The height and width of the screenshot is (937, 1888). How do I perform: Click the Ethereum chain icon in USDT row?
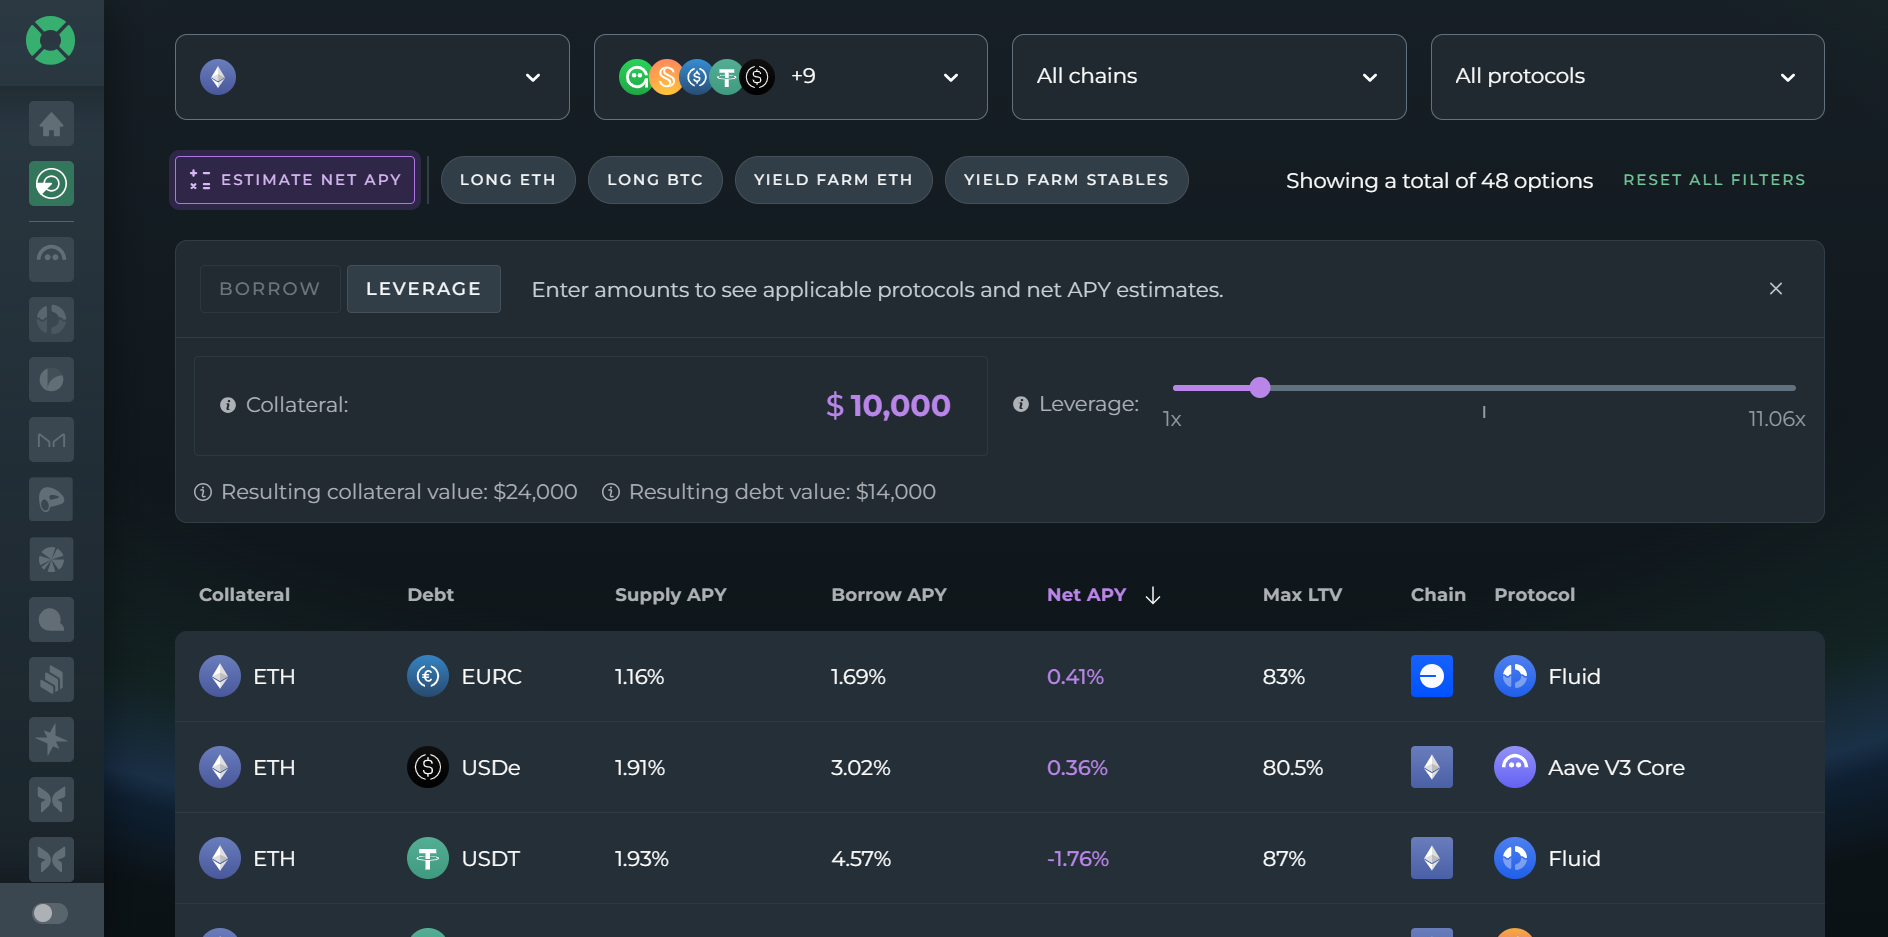click(x=1432, y=858)
